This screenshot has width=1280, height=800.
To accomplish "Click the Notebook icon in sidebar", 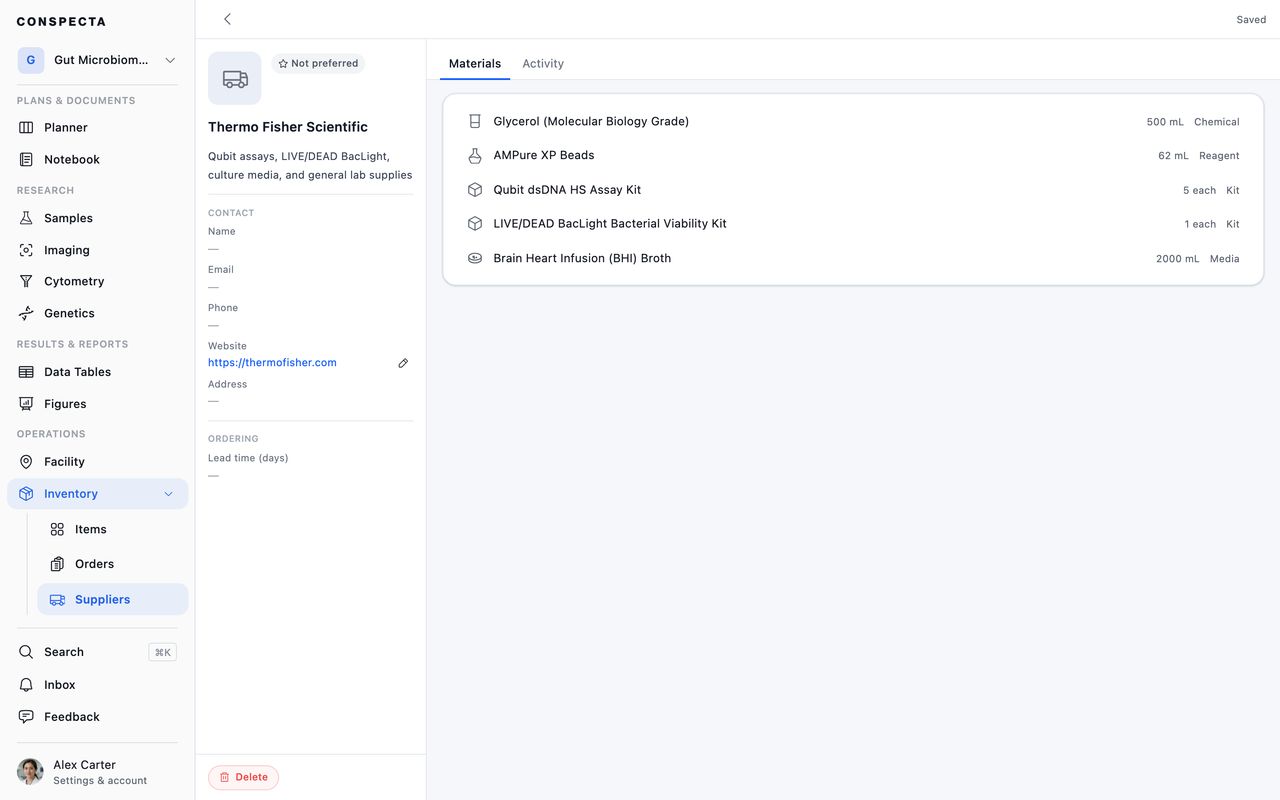I will coord(26,160).
